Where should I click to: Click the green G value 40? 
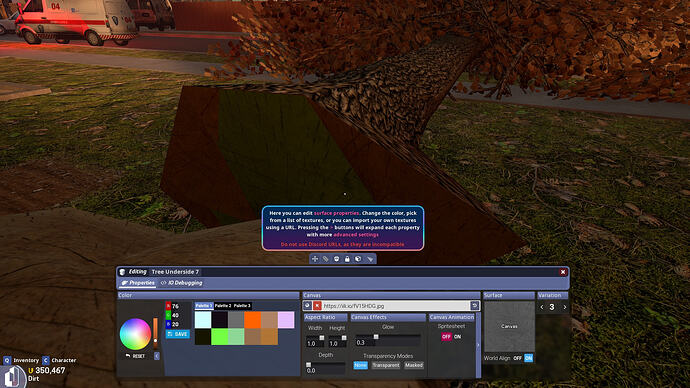pos(175,315)
